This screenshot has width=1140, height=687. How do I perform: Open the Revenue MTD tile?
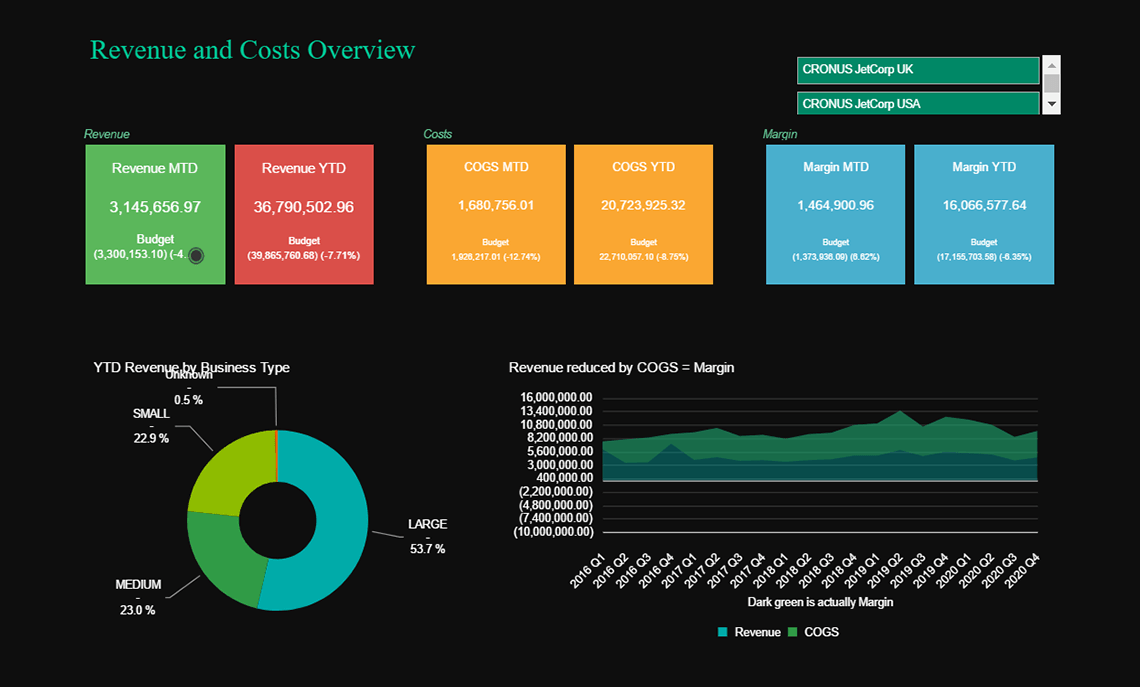[x=156, y=214]
